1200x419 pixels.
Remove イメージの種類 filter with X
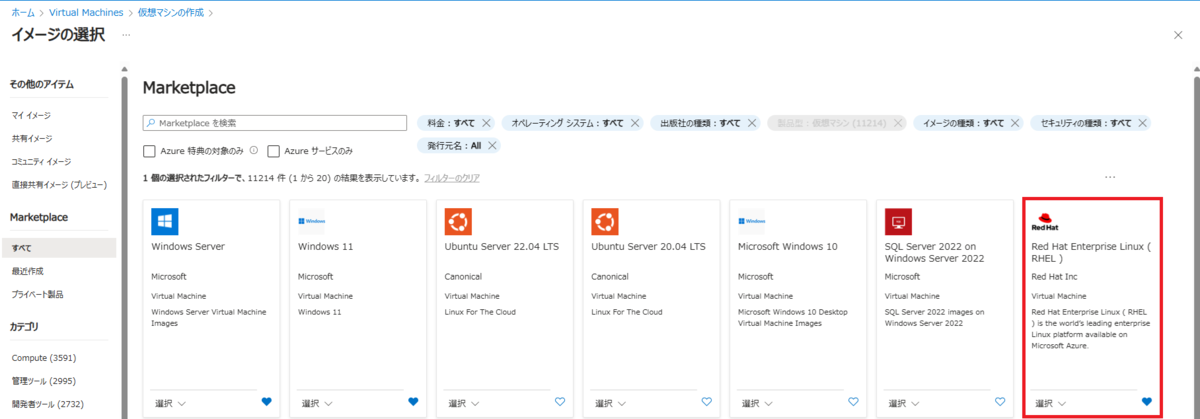(x=1015, y=123)
